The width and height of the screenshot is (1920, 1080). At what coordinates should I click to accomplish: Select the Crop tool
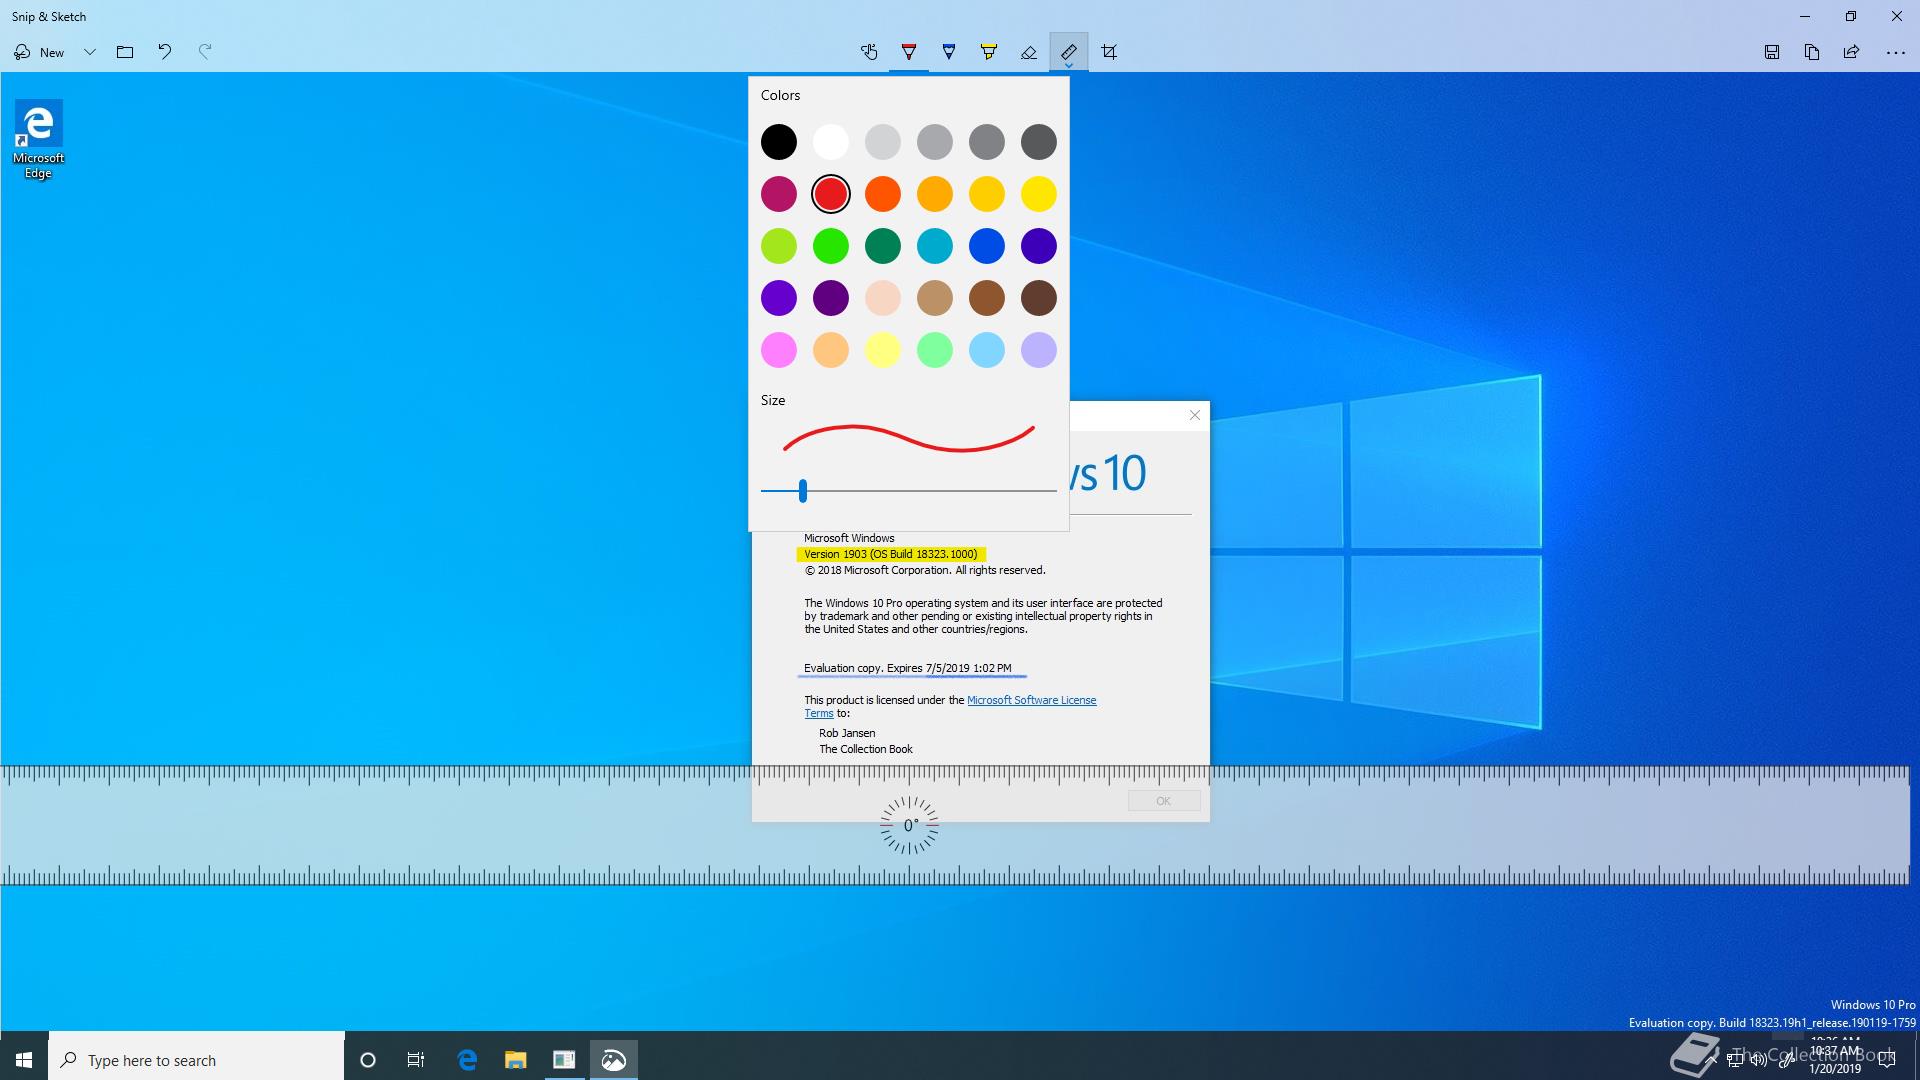pos(1109,52)
